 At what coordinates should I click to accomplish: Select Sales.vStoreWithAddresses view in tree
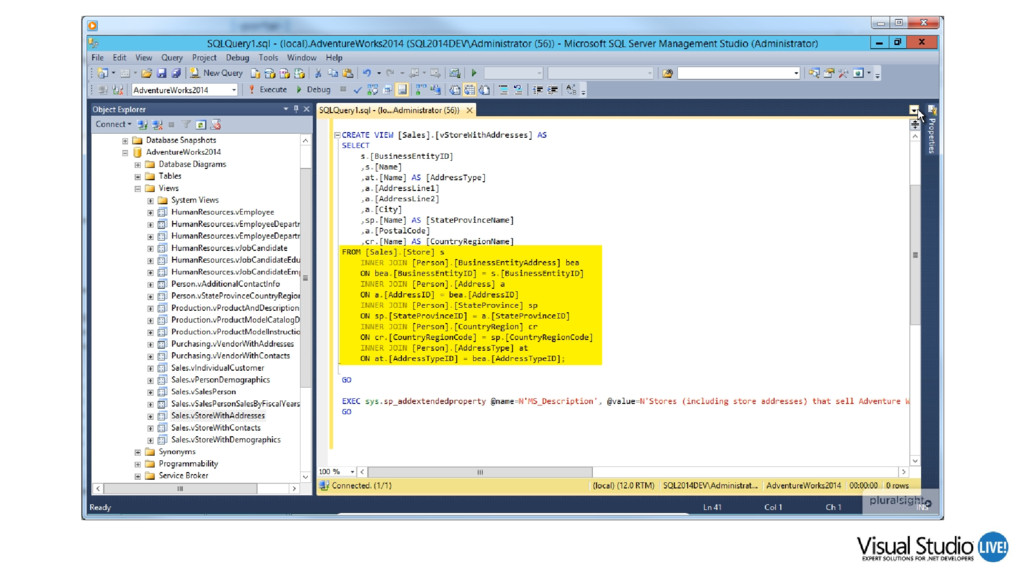click(218, 416)
